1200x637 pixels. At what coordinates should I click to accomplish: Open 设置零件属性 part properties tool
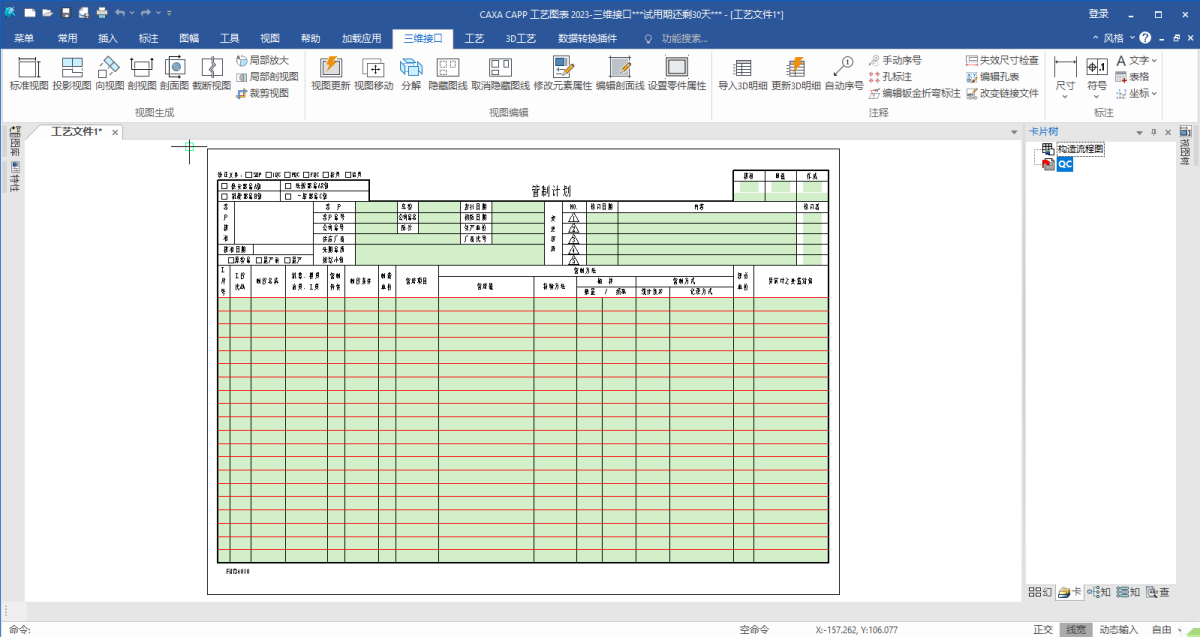[677, 73]
